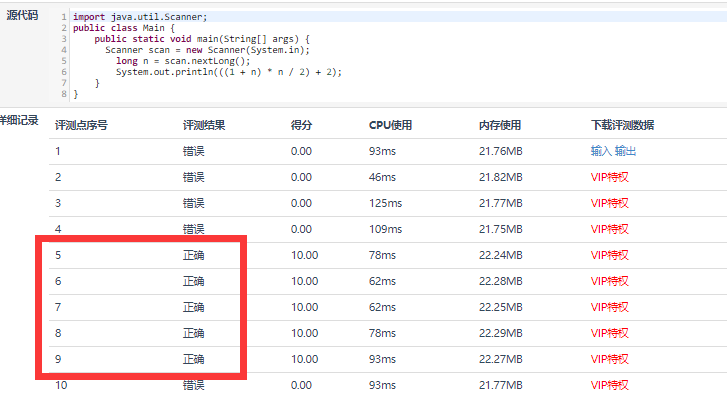The width and height of the screenshot is (727, 411).
Task: Click VIP特权 link for test point 9
Action: tap(610, 359)
